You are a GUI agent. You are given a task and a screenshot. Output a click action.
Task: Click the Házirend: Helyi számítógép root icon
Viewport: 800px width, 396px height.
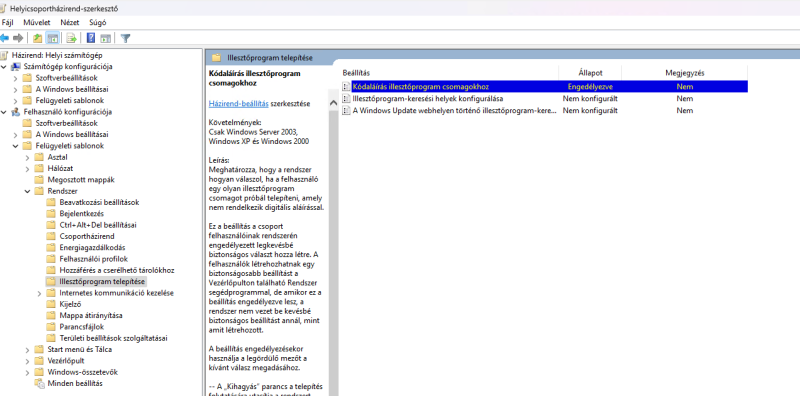point(4,55)
